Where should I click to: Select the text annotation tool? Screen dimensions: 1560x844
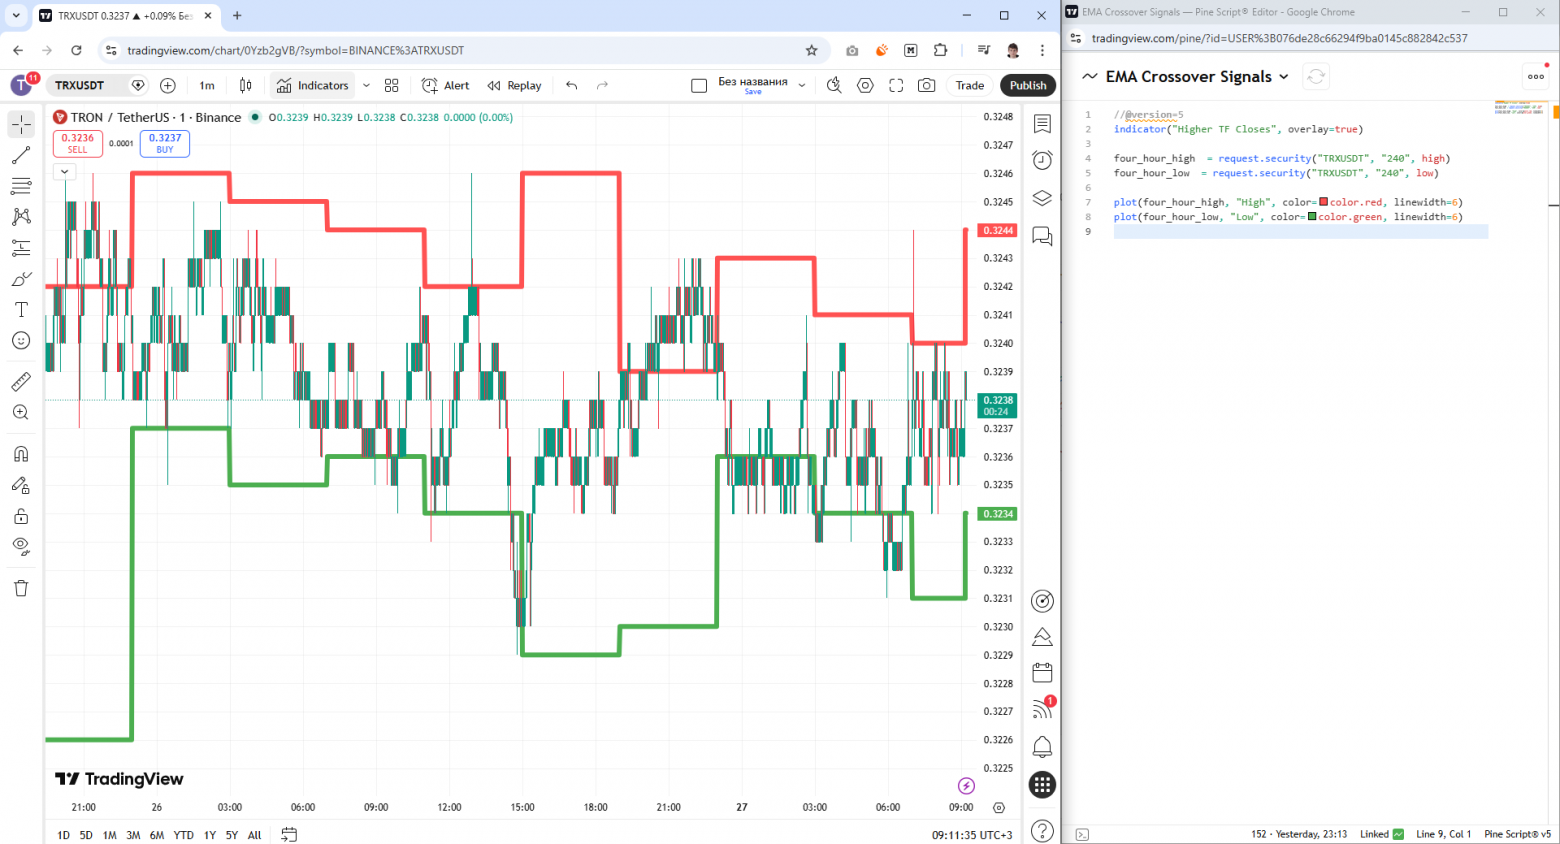click(21, 310)
